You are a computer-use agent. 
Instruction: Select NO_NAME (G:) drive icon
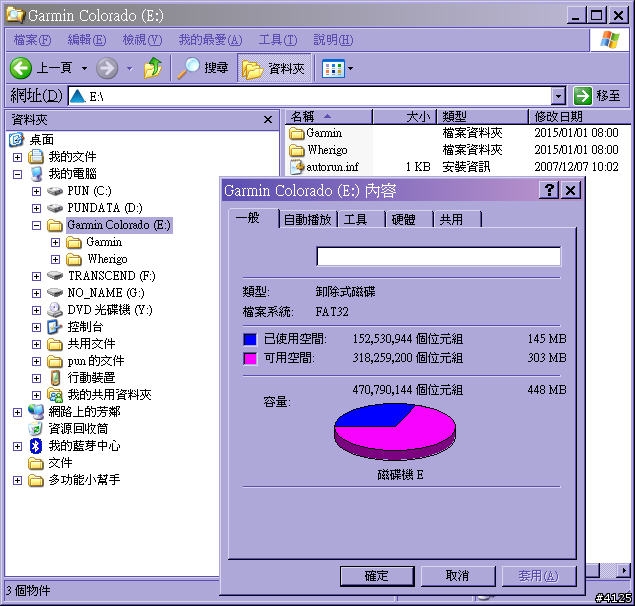coord(55,292)
